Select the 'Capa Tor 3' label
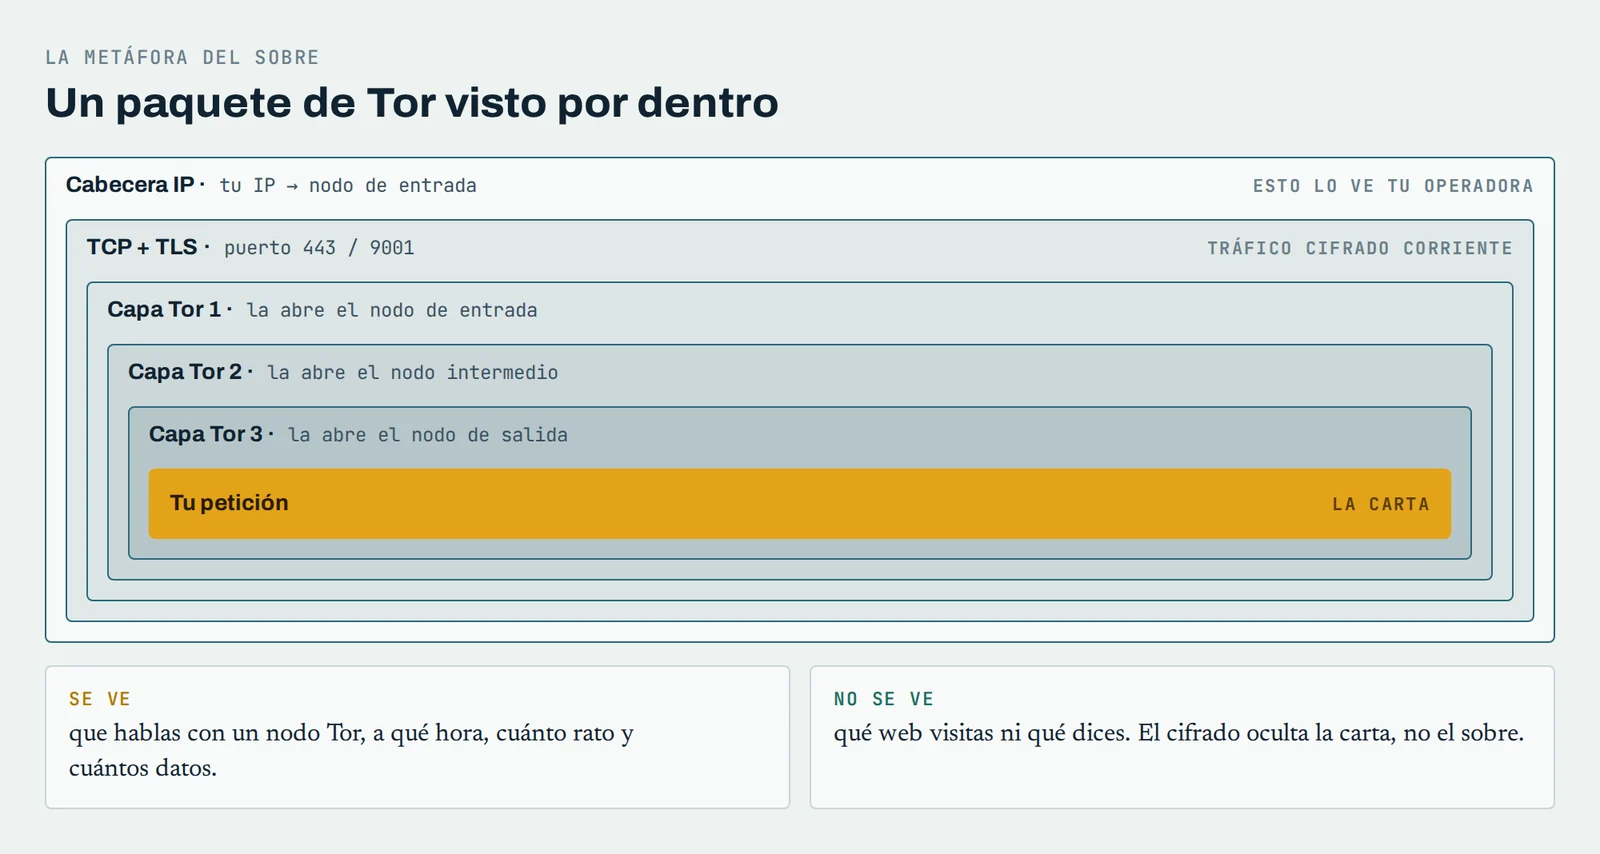 [206, 434]
